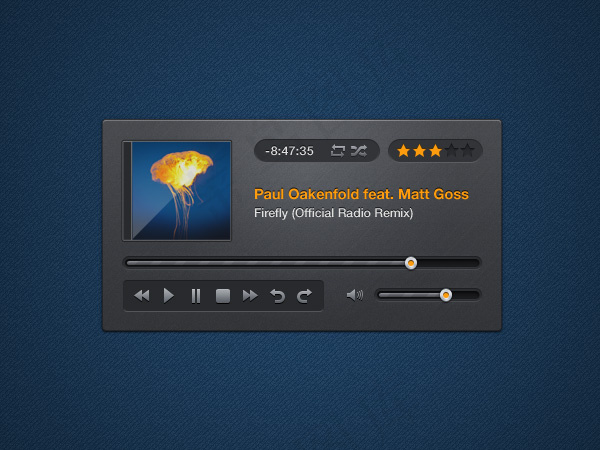Image resolution: width=600 pixels, height=450 pixels.
Task: Rate the track two stars
Action: click(x=419, y=151)
